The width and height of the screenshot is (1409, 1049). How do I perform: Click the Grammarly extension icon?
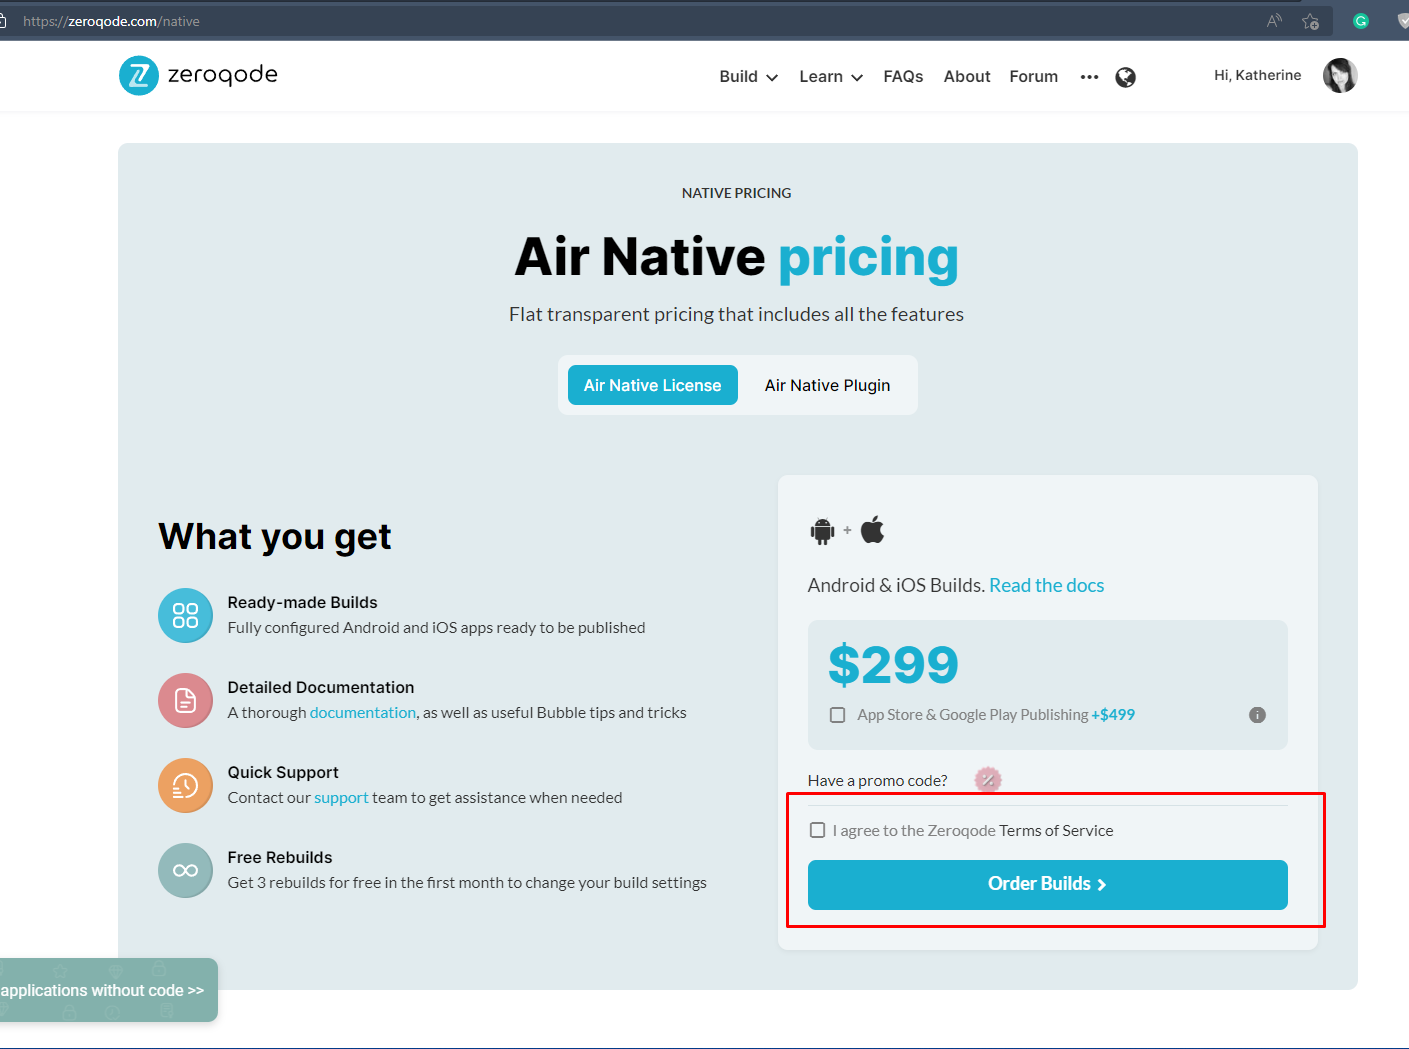tap(1361, 21)
